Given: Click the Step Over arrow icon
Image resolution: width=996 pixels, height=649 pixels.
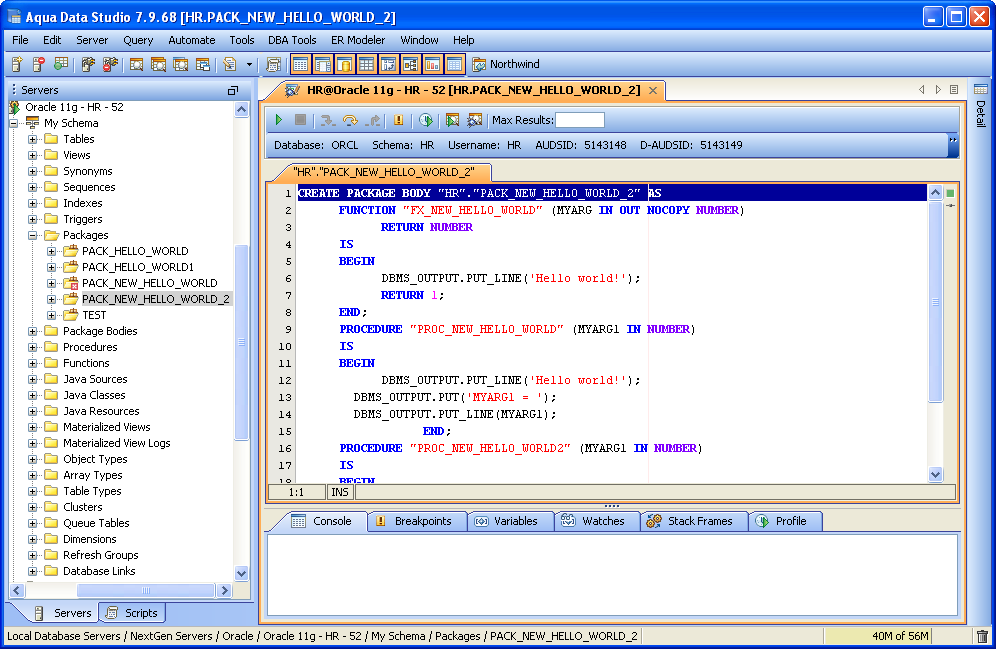Looking at the screenshot, I should 350,120.
